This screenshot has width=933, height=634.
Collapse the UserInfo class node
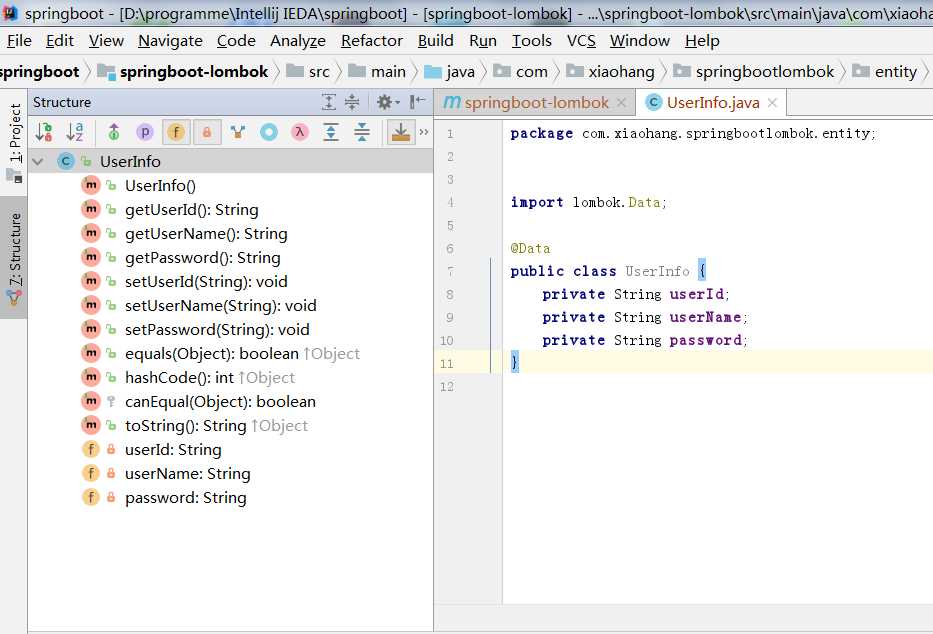(38, 162)
